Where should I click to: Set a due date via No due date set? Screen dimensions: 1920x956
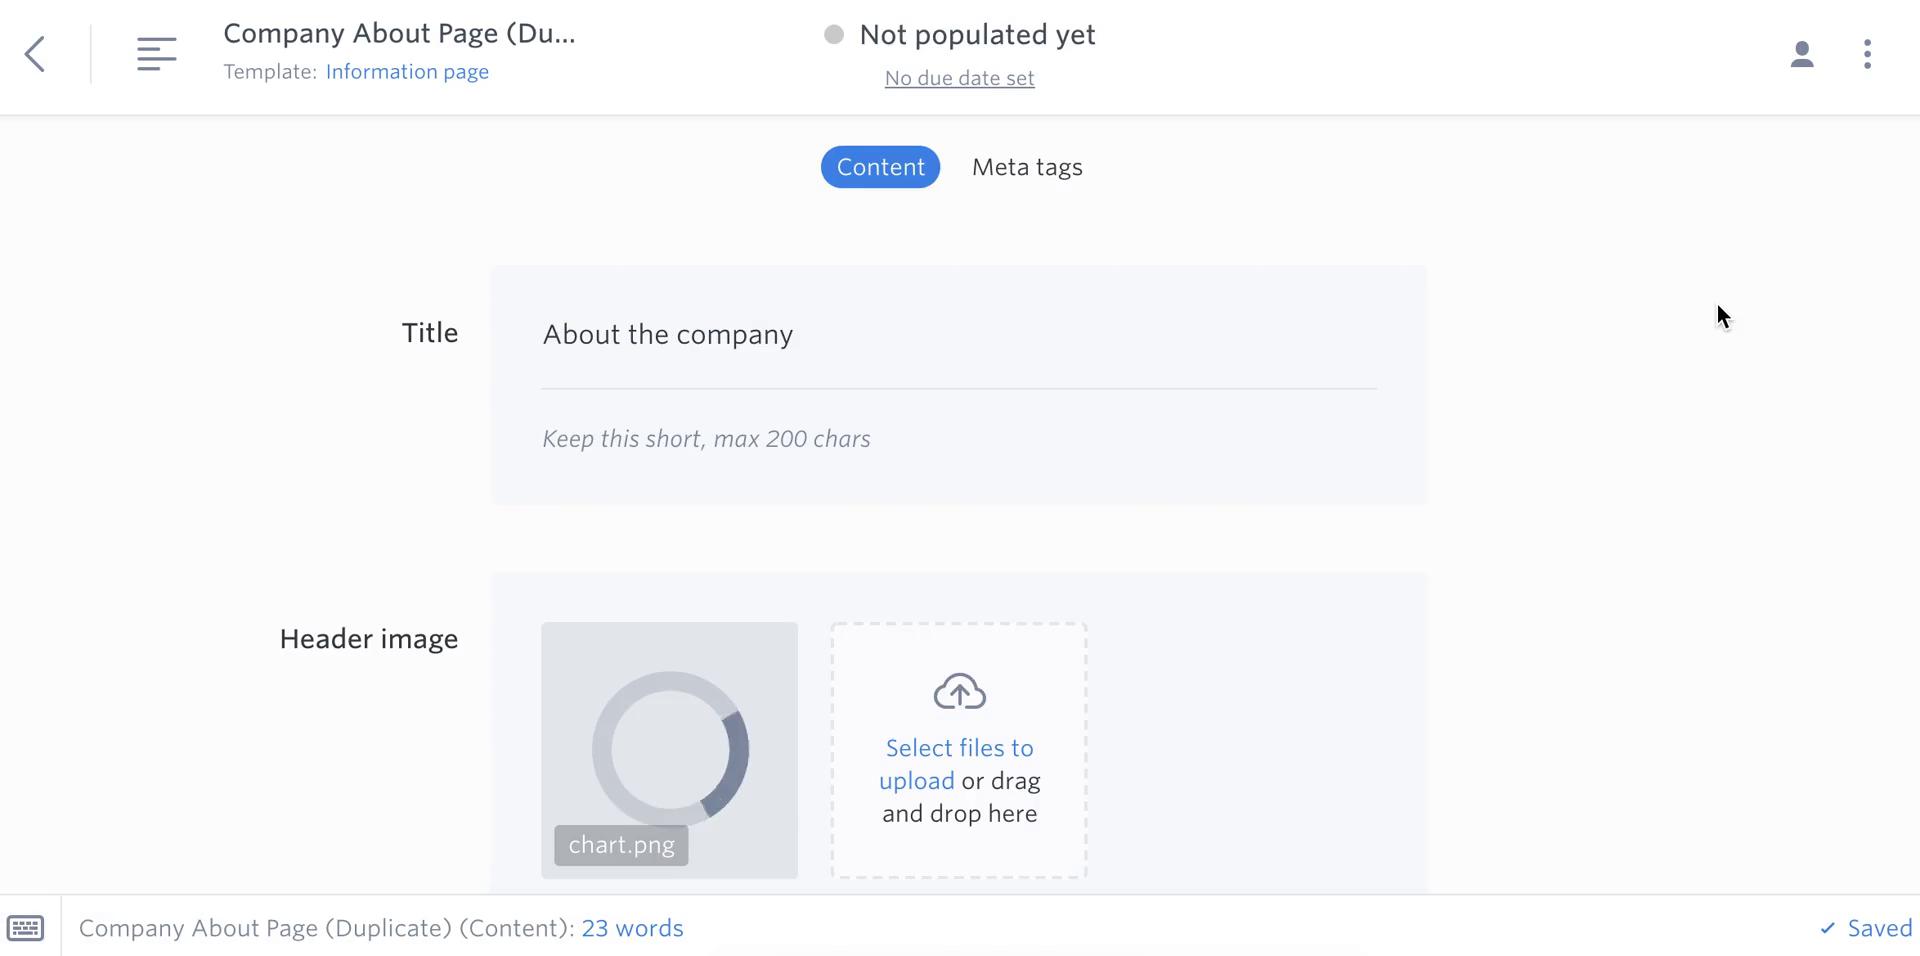[959, 78]
